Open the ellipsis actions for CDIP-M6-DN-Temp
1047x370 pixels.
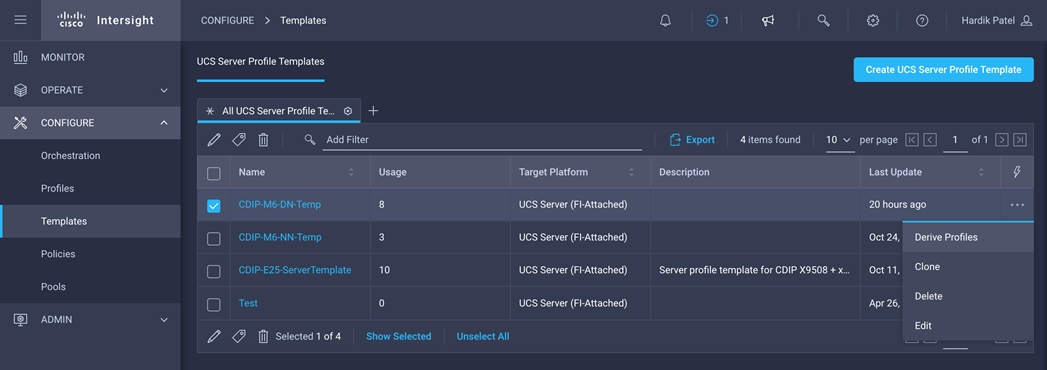click(1017, 205)
